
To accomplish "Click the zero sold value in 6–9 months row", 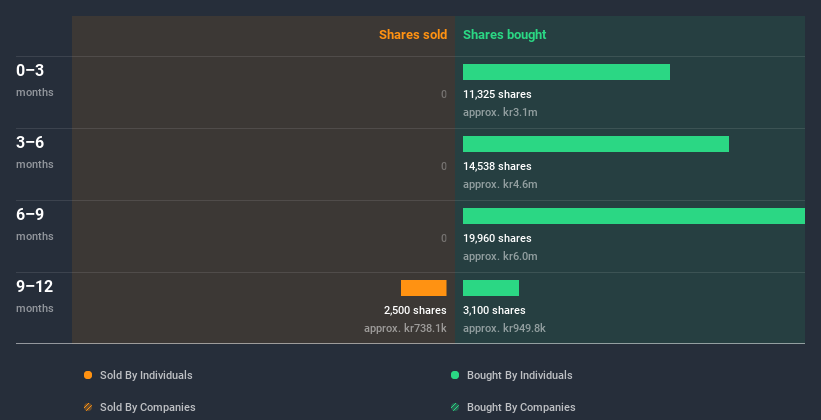I will click(x=444, y=238).
